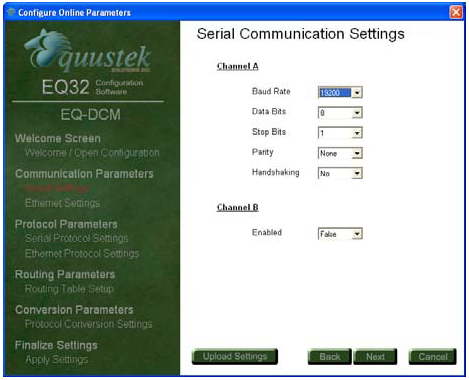Open the Baud Rate dropdown arrow
This screenshot has width=469, height=380.
click(357, 93)
